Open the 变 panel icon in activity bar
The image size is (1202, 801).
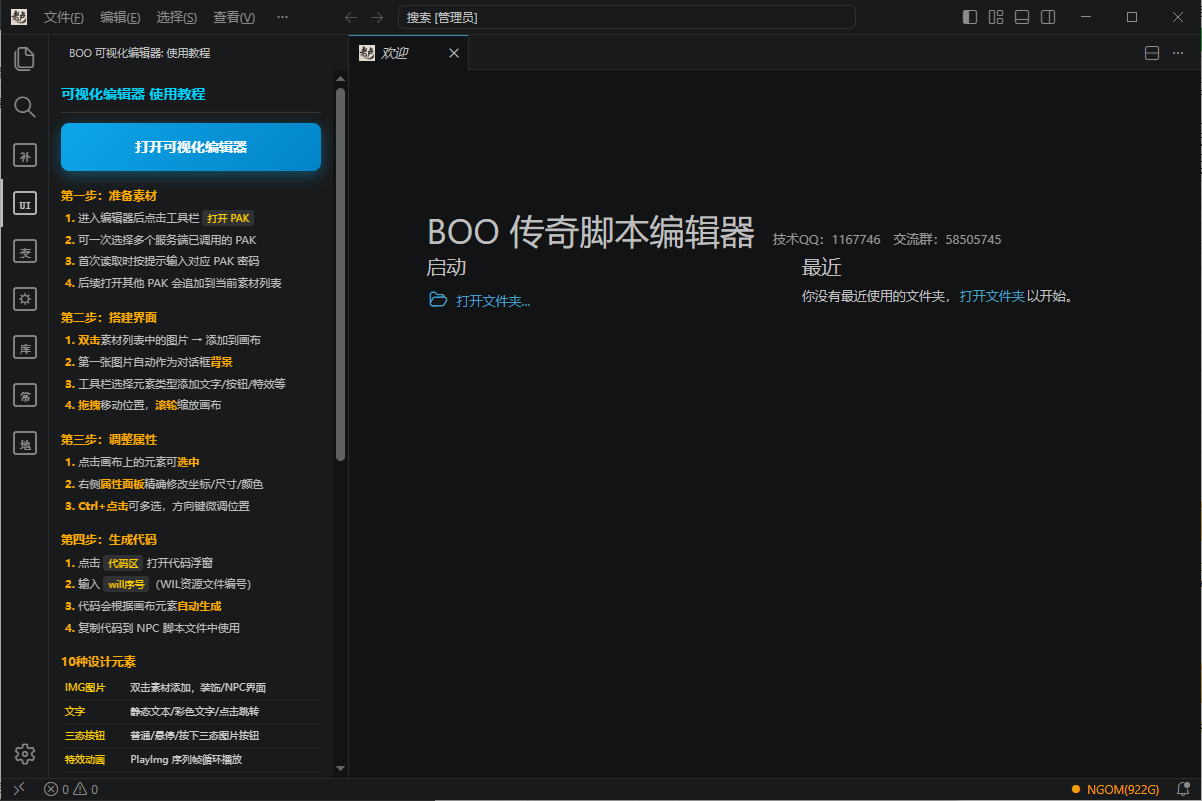(x=25, y=252)
